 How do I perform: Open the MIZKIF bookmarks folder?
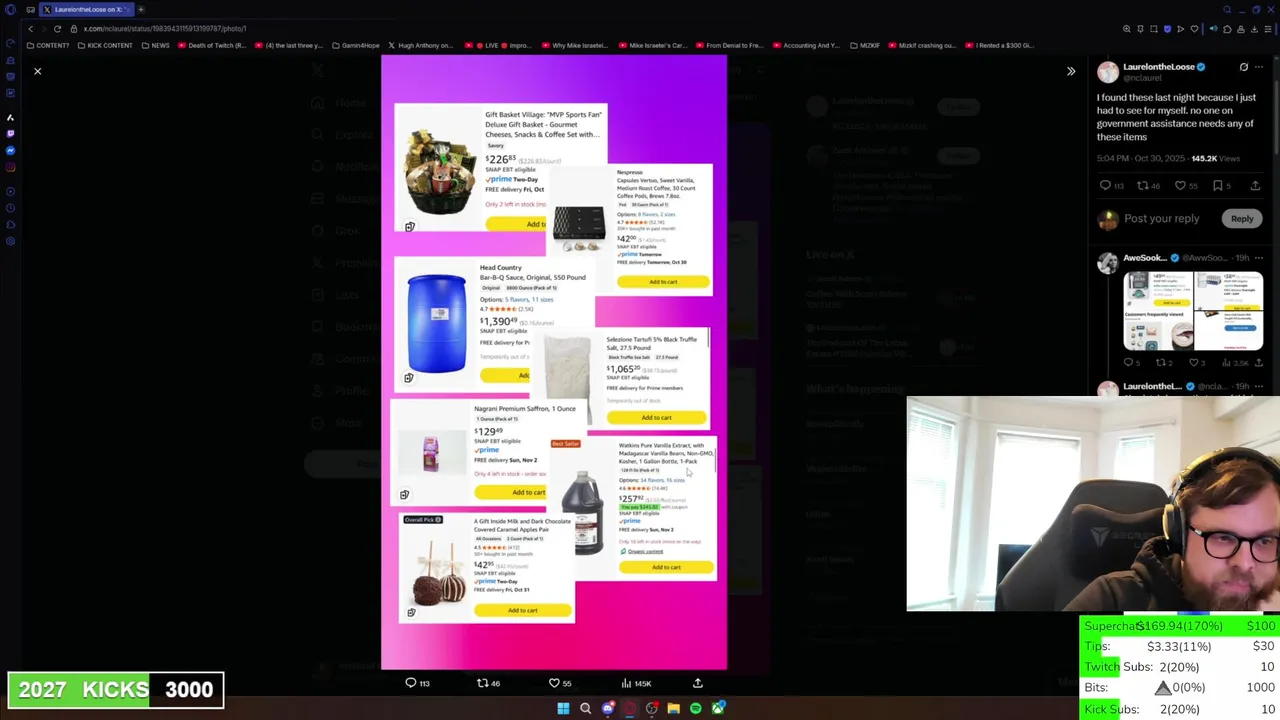(x=865, y=45)
